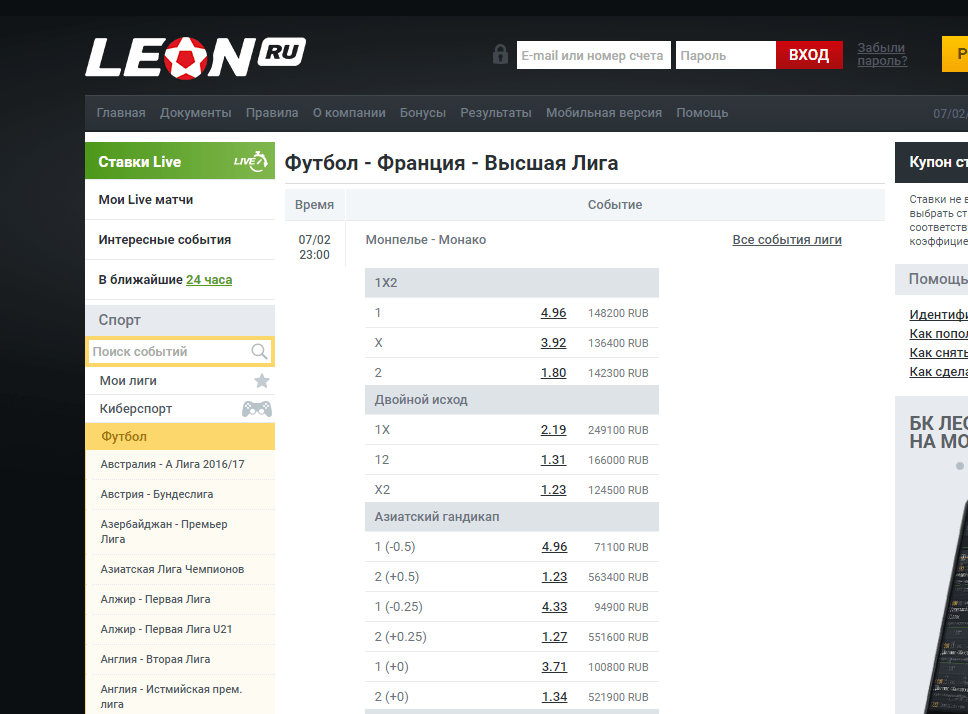The image size is (968, 714).
Task: Select Австралия - А Лига 2016/17
Action: [x=172, y=464]
